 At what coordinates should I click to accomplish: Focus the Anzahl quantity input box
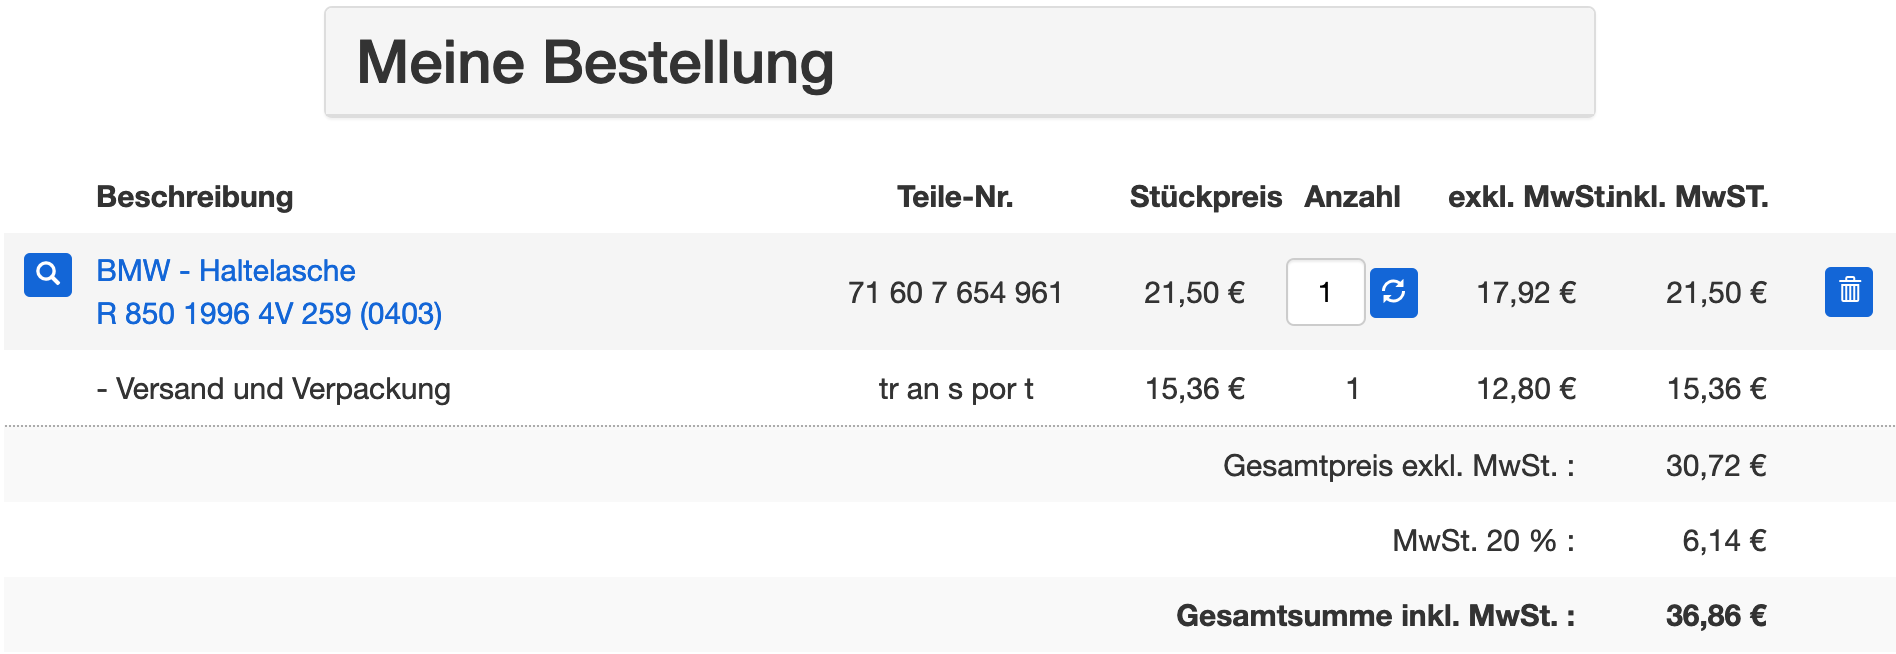[1325, 292]
